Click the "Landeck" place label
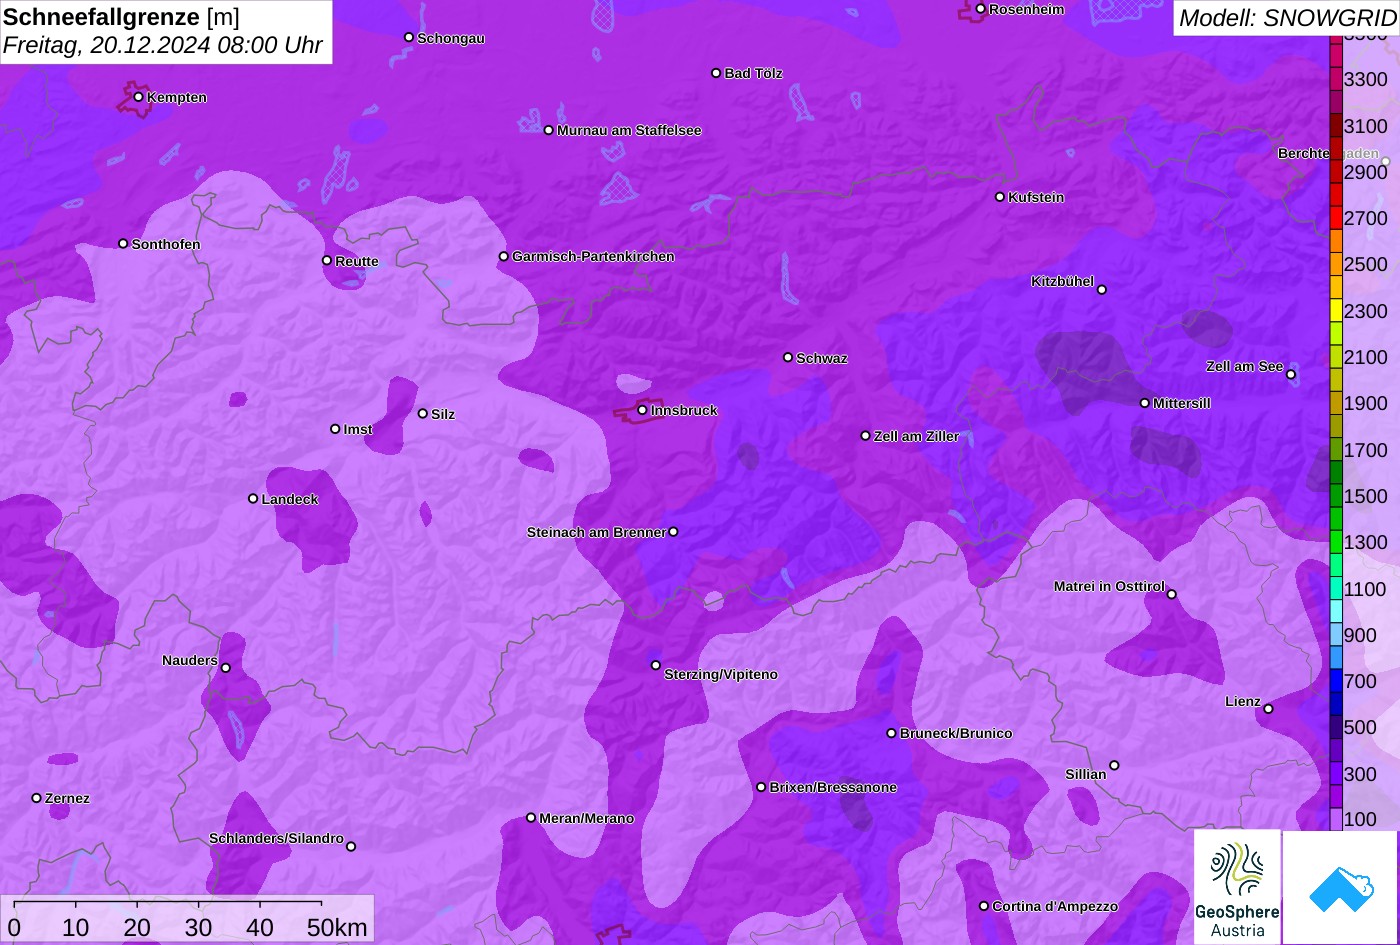 pyautogui.click(x=290, y=500)
